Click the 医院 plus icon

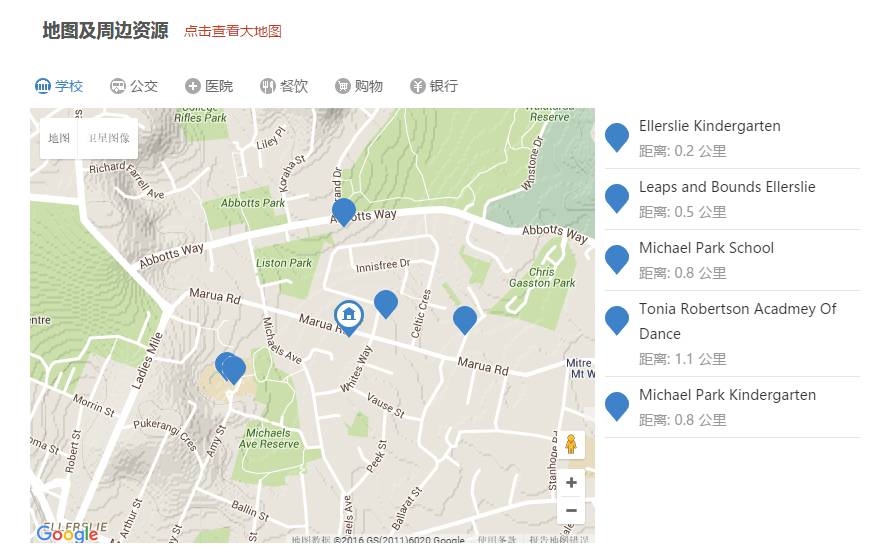pos(193,86)
